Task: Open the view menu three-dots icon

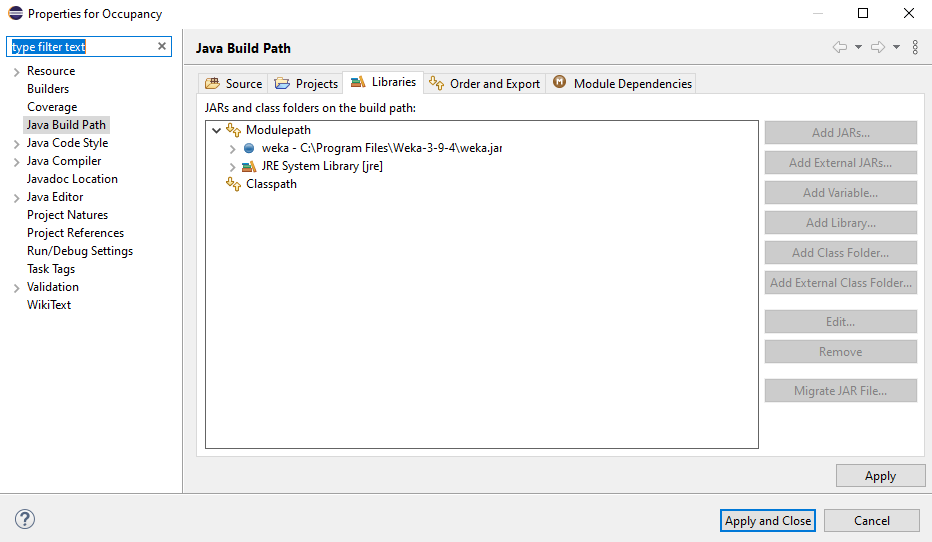Action: pos(915,47)
